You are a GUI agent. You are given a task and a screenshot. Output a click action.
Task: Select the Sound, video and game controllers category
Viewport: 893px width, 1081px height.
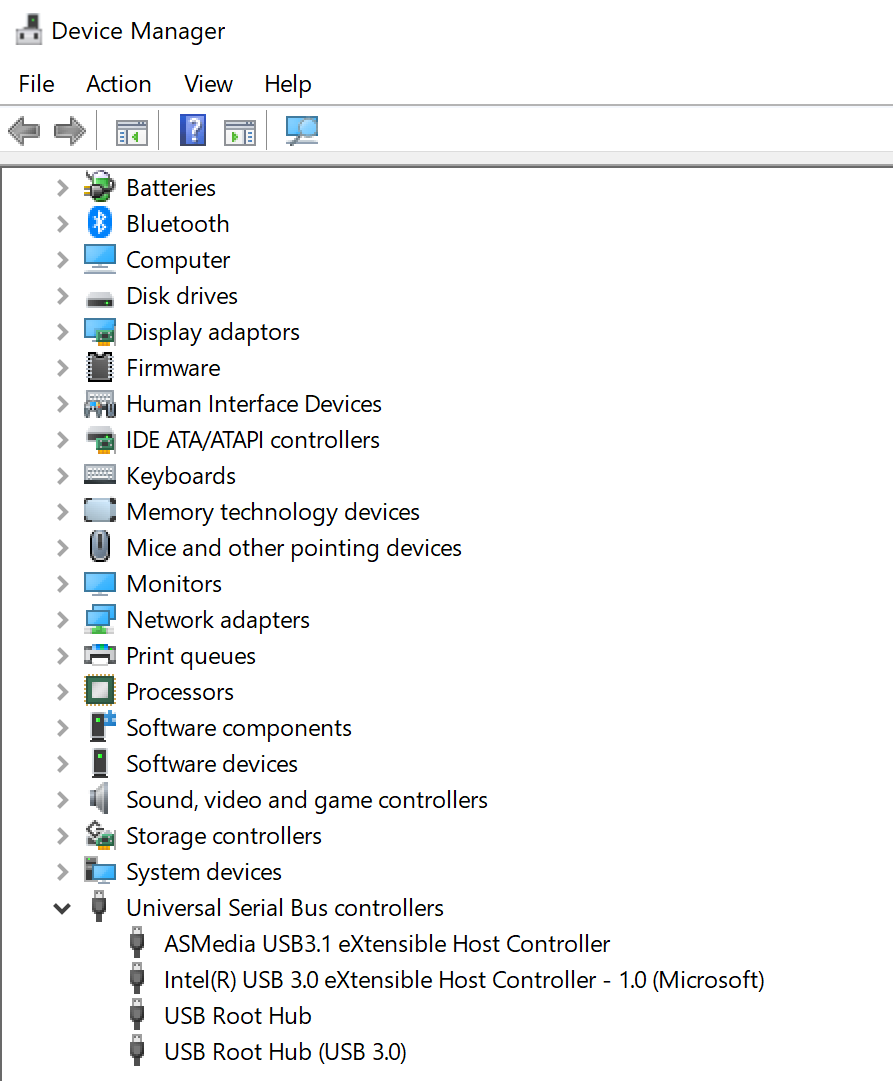(x=306, y=799)
